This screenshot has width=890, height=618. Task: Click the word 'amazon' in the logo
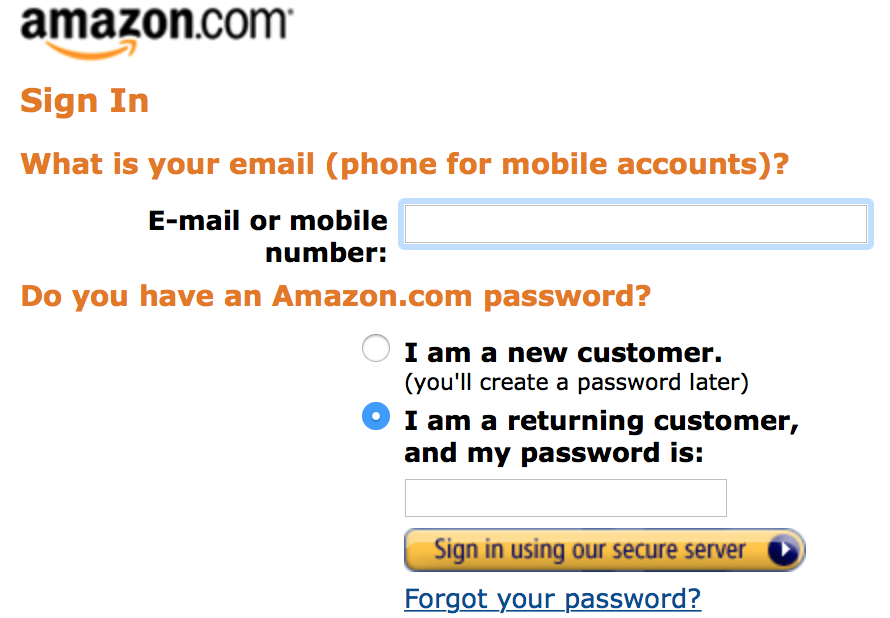click(x=103, y=24)
